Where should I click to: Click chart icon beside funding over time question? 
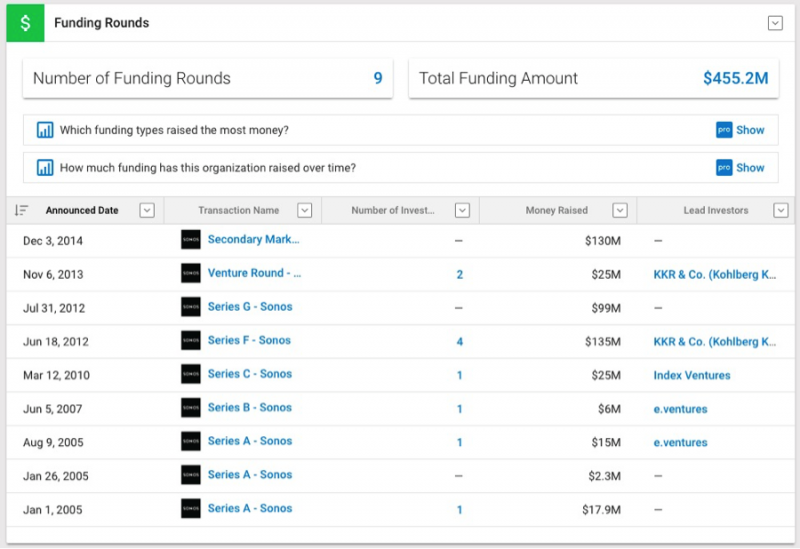point(45,168)
